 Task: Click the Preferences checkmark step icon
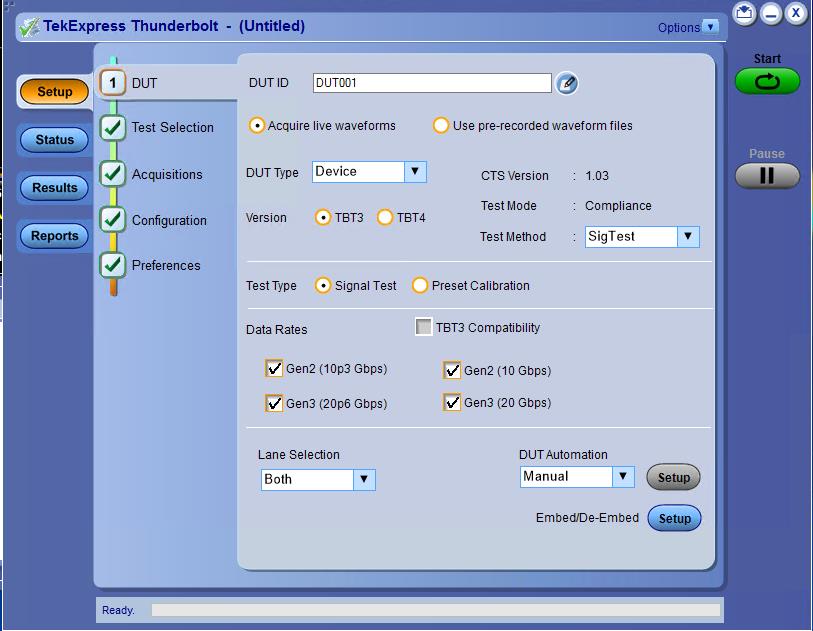coord(114,265)
